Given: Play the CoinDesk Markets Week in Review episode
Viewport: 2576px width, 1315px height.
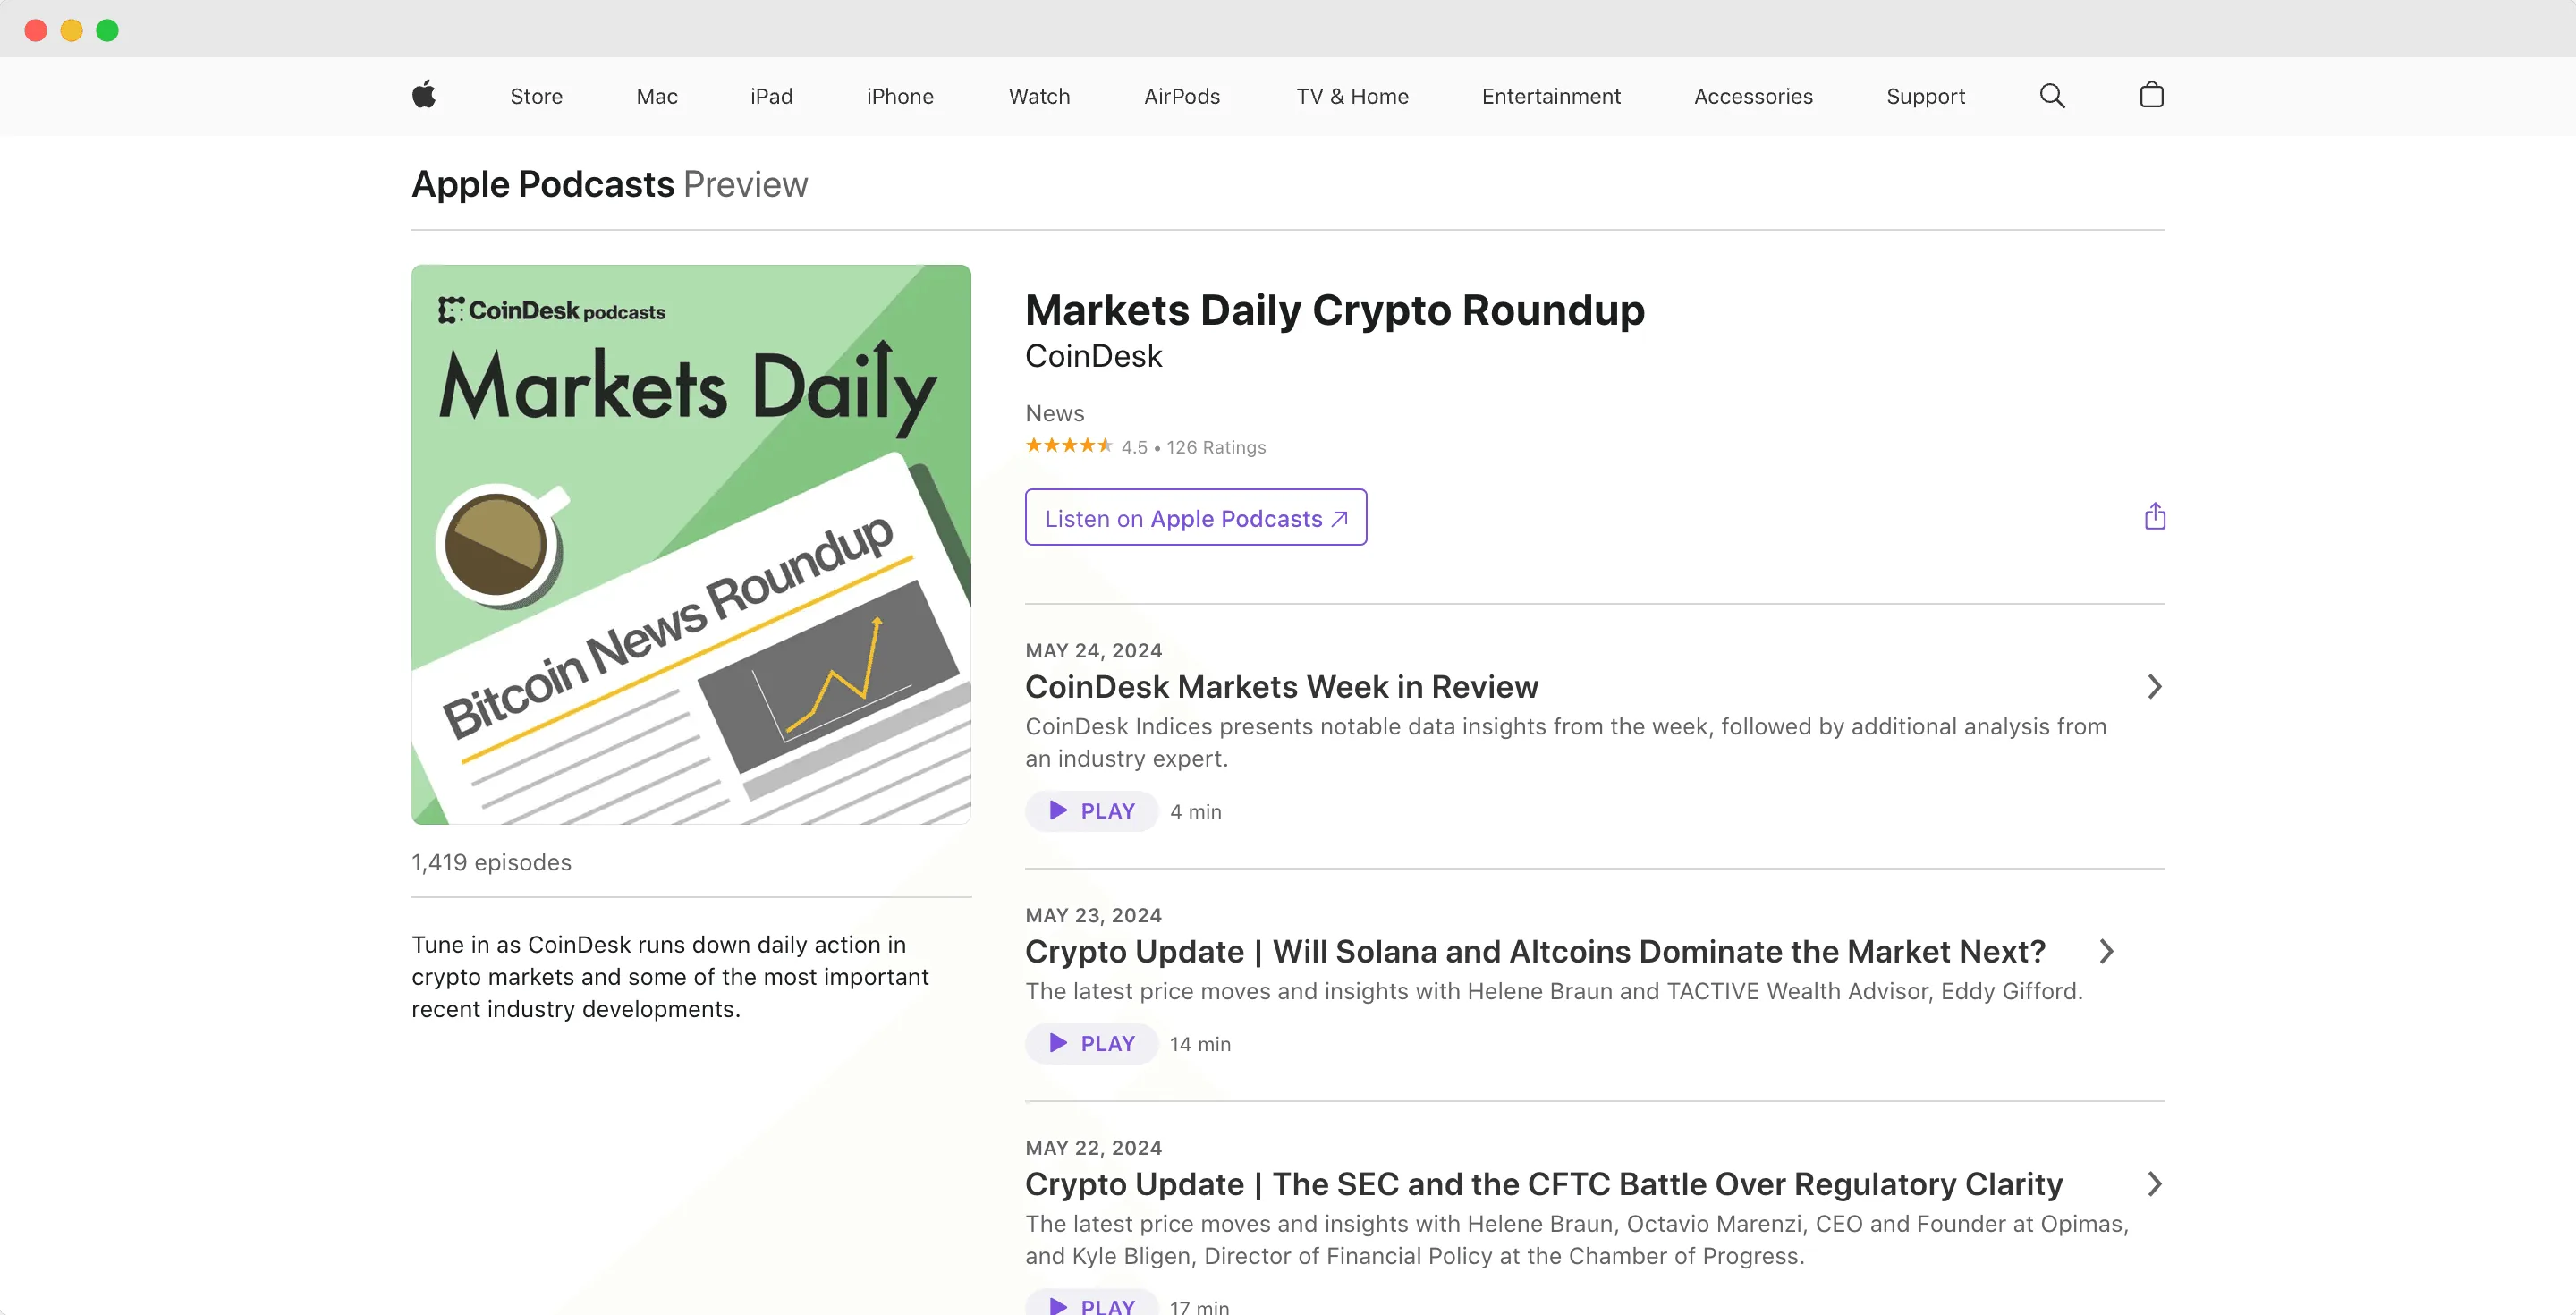Looking at the screenshot, I should click(1090, 811).
